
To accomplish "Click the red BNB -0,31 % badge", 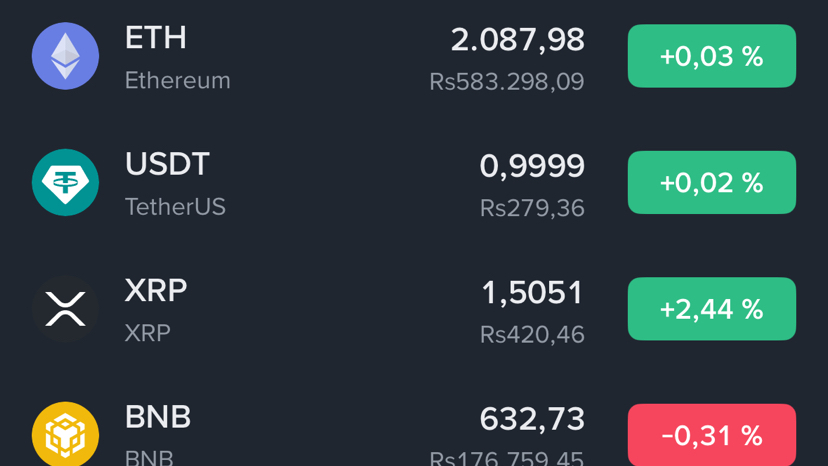I will tap(711, 435).
